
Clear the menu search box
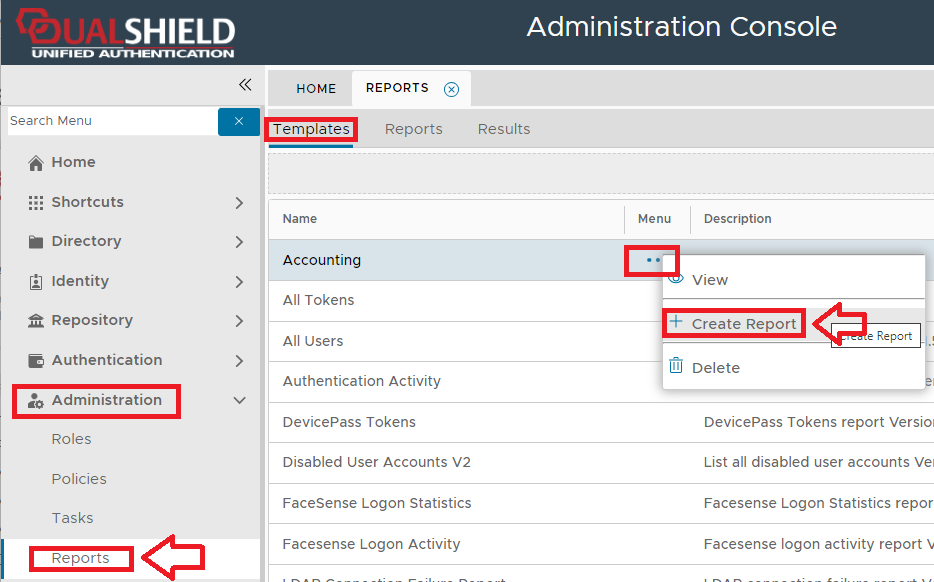click(x=239, y=121)
